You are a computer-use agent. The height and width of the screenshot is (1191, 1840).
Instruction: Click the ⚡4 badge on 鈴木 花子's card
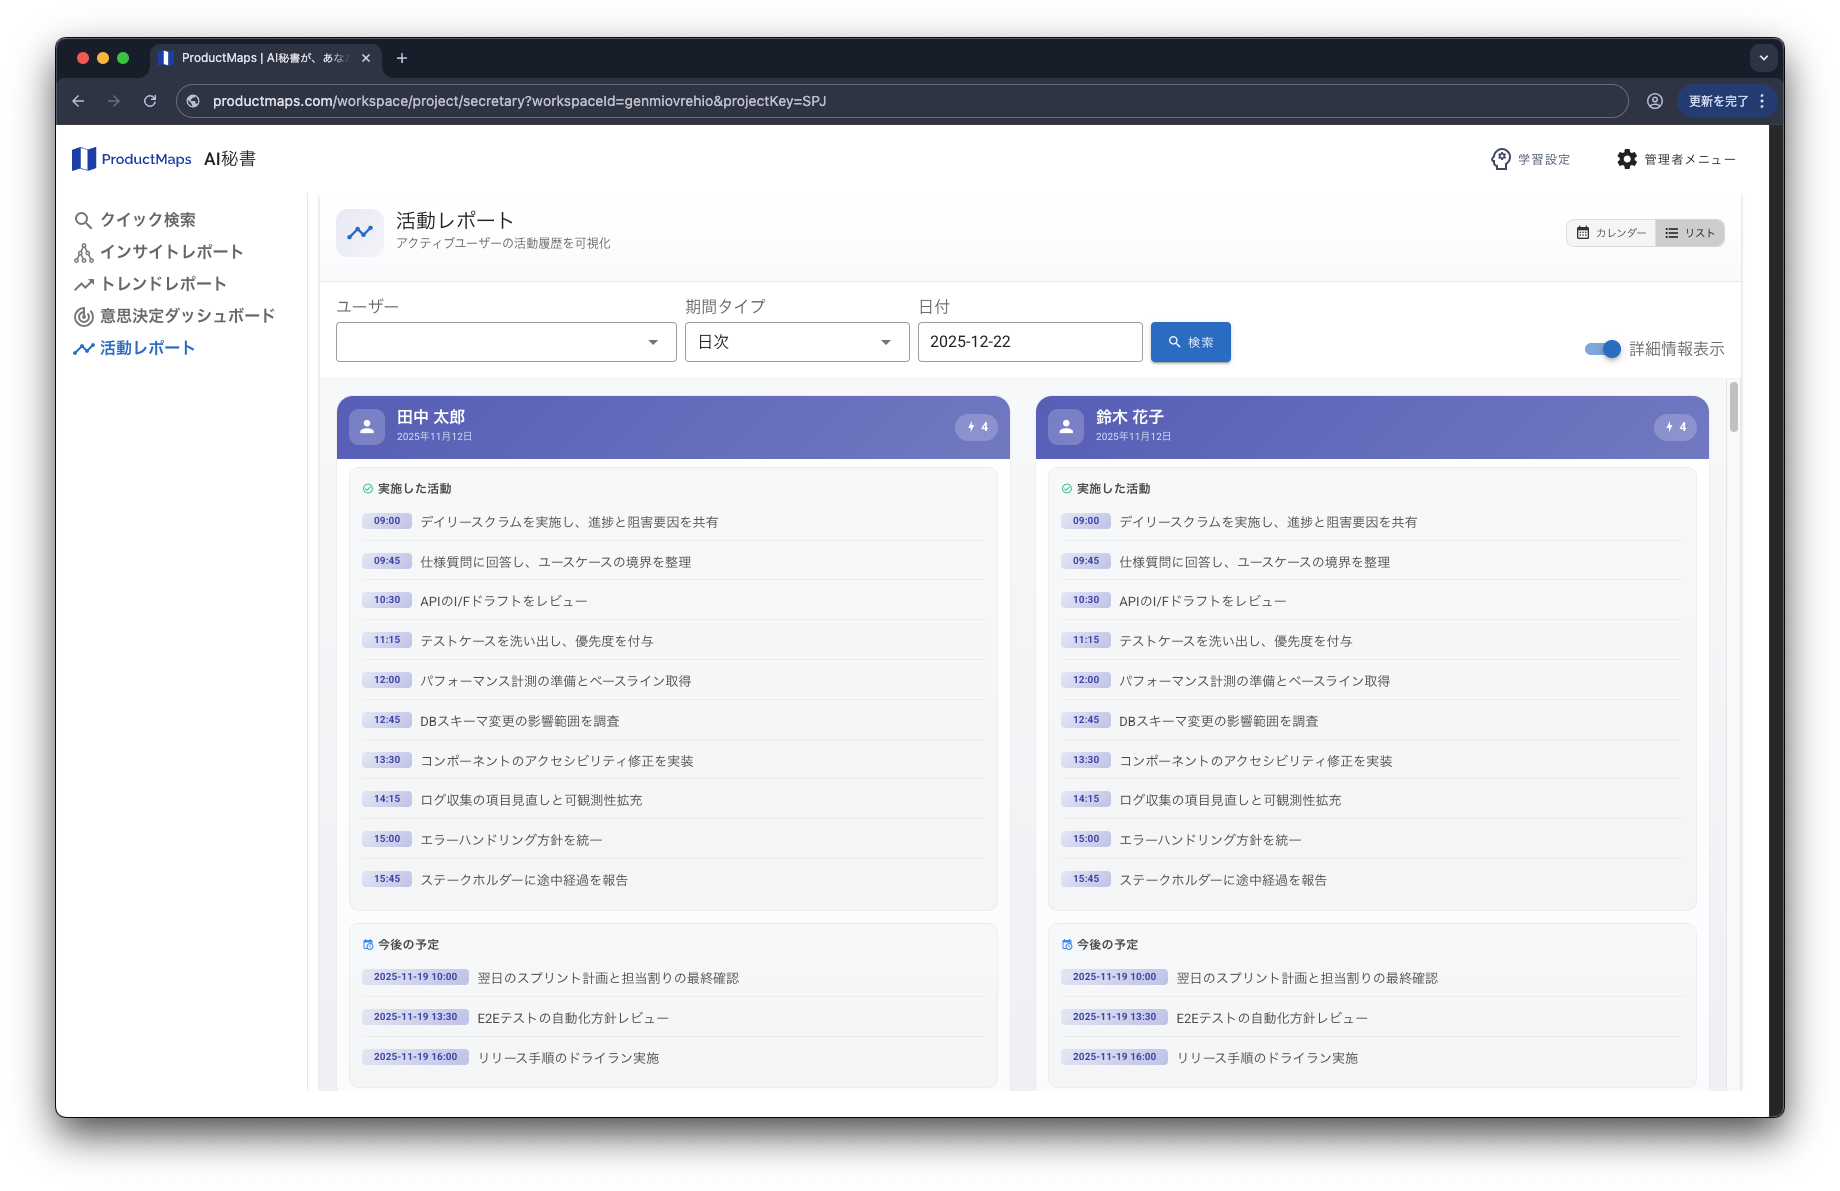coord(1674,426)
